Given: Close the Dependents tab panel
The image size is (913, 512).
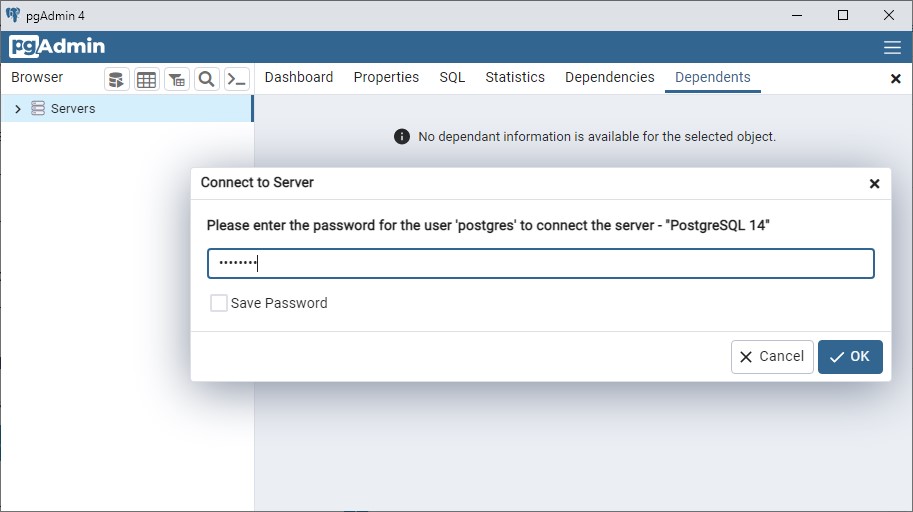Looking at the screenshot, I should pos(895,79).
